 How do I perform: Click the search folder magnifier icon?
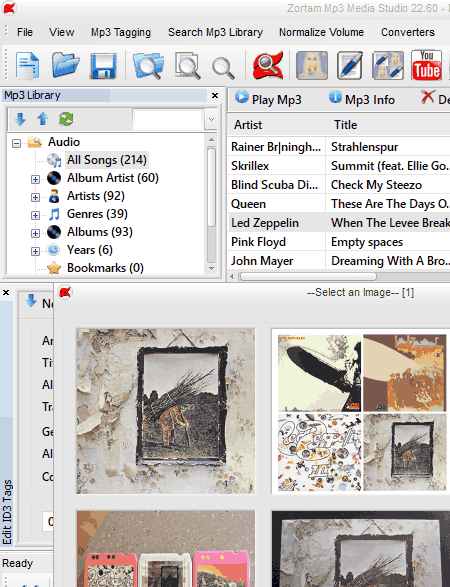click(x=148, y=66)
